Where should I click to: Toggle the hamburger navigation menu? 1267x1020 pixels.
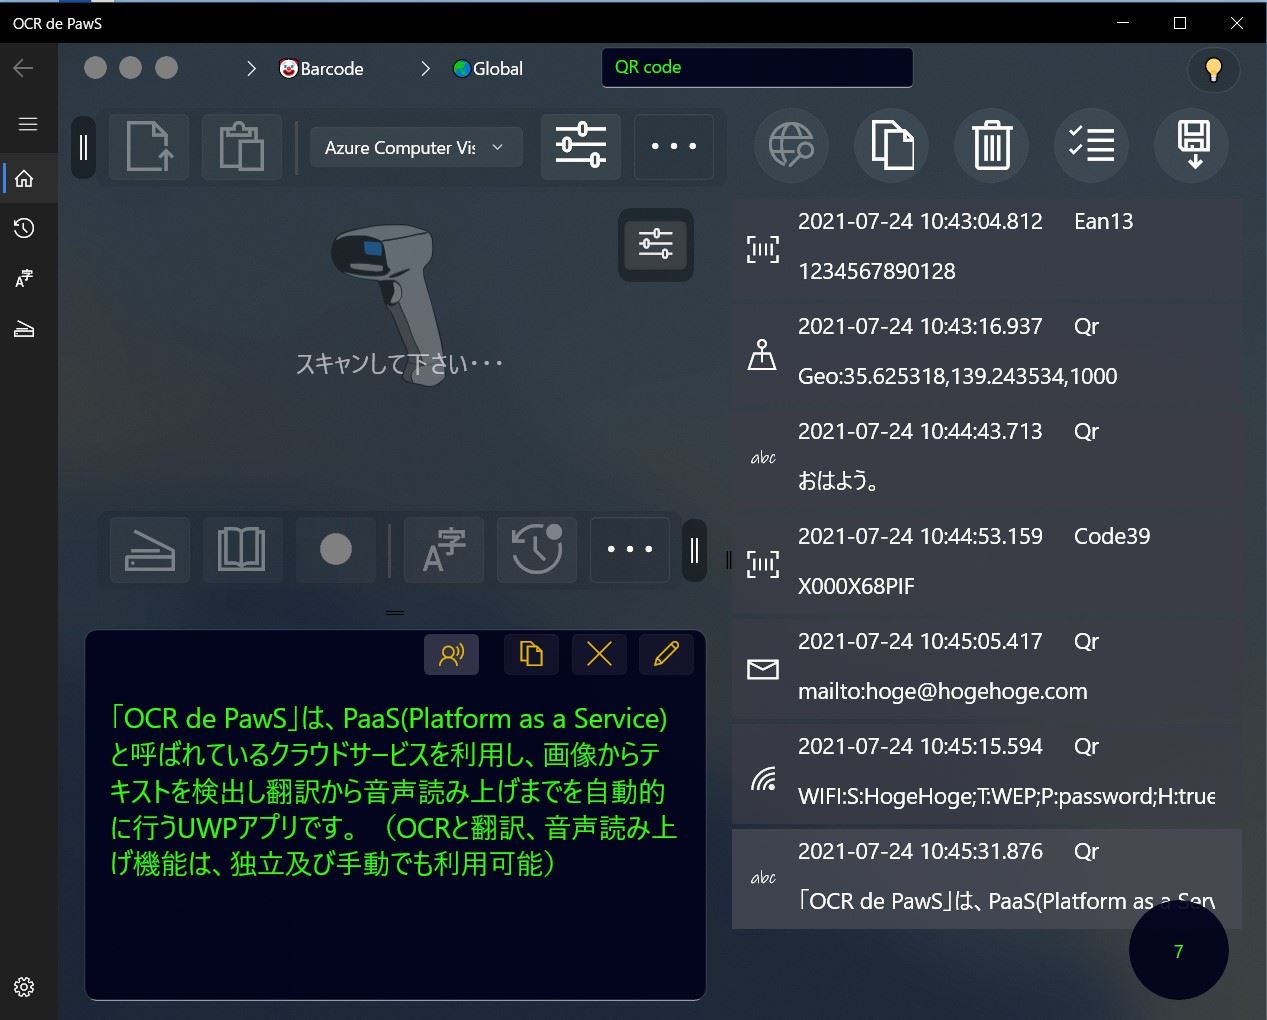click(x=27, y=124)
